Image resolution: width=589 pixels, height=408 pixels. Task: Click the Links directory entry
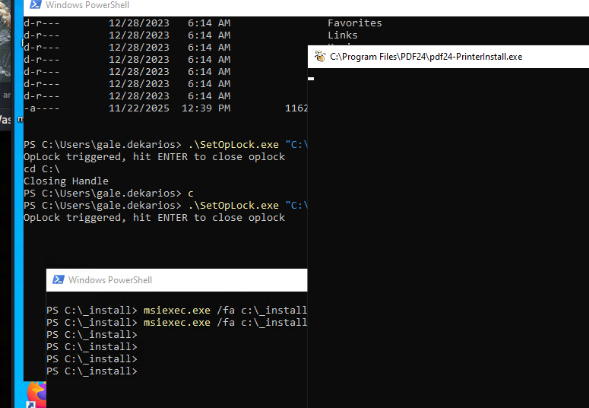pos(343,35)
